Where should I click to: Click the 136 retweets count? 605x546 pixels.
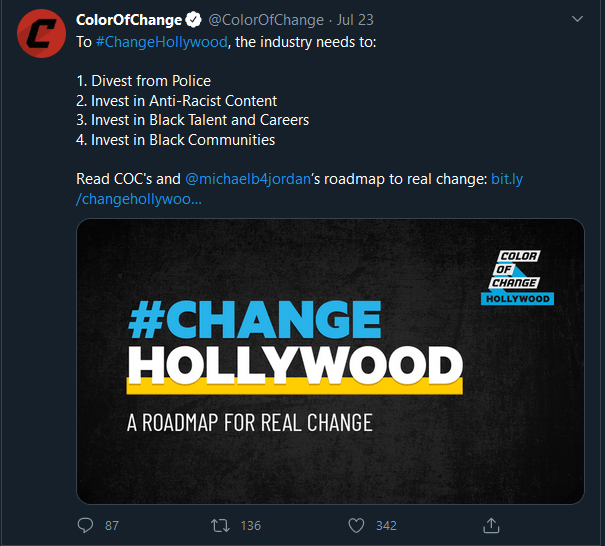[250, 525]
